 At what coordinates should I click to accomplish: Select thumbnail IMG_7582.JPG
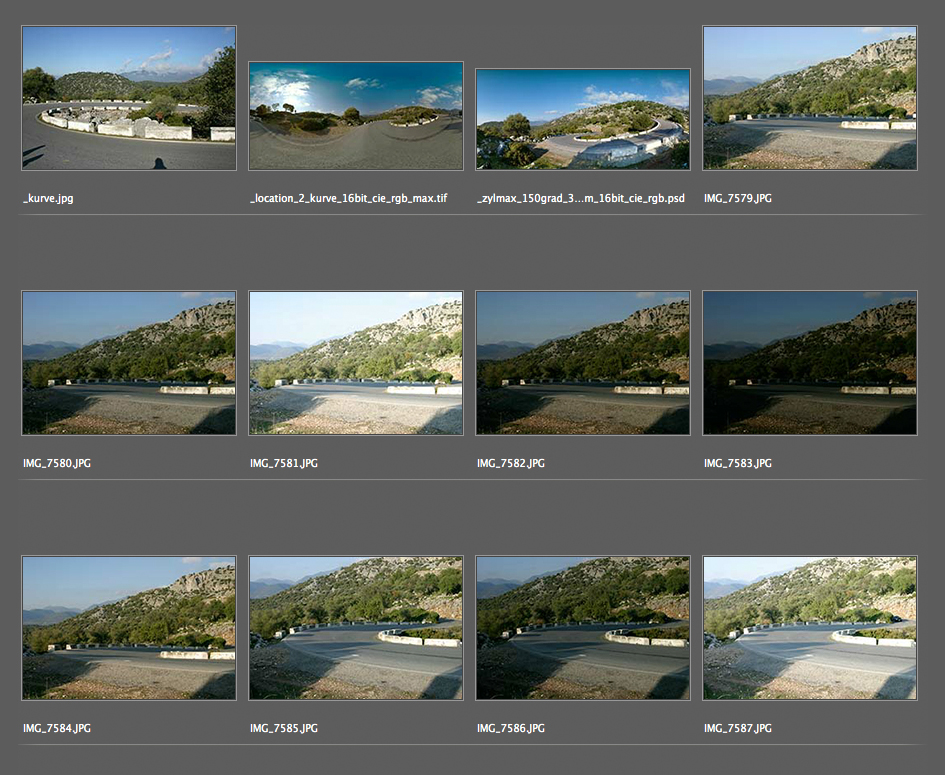click(583, 363)
